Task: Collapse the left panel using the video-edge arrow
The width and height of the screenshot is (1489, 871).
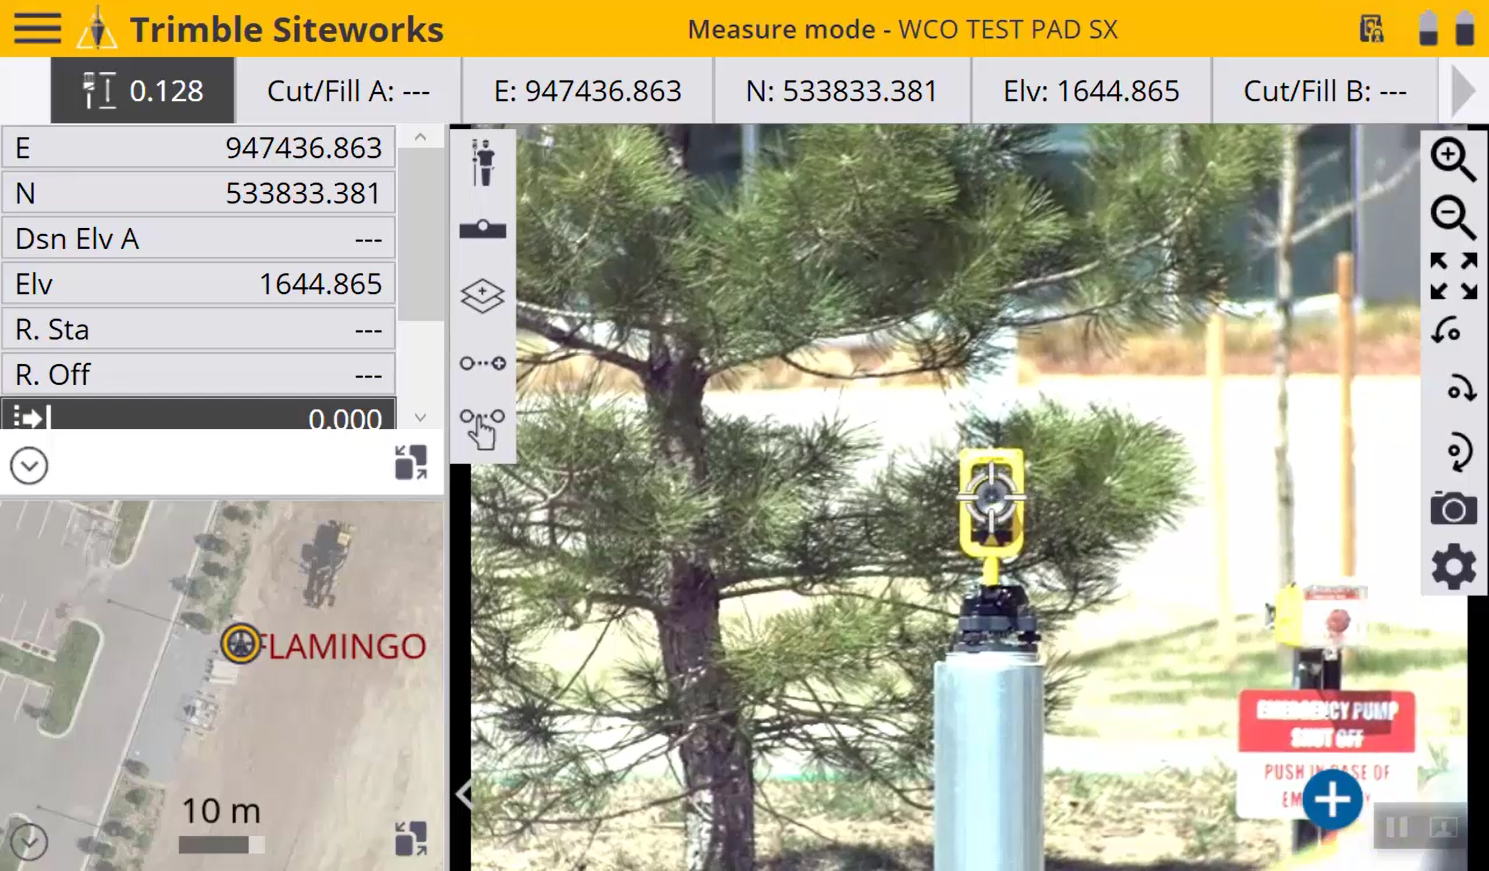Action: 463,794
